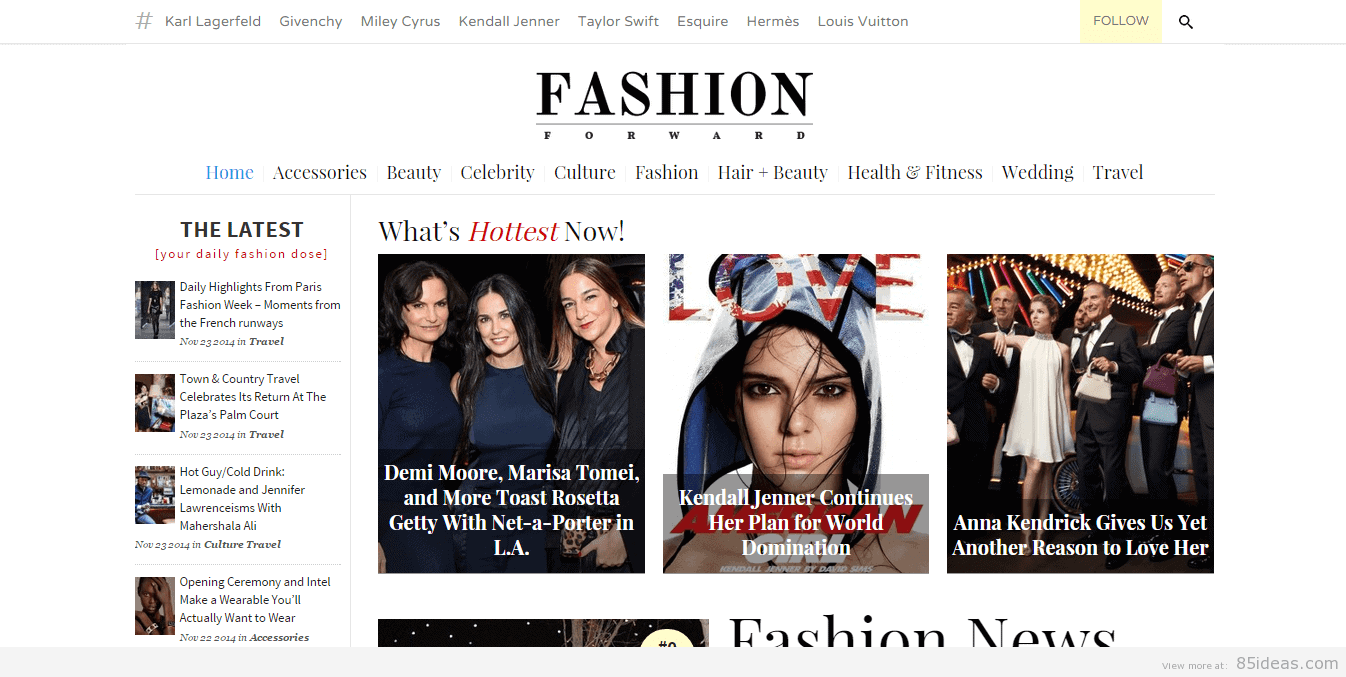The image size is (1346, 677).
Task: Click the What's Hottest Now heading
Action: (x=501, y=231)
